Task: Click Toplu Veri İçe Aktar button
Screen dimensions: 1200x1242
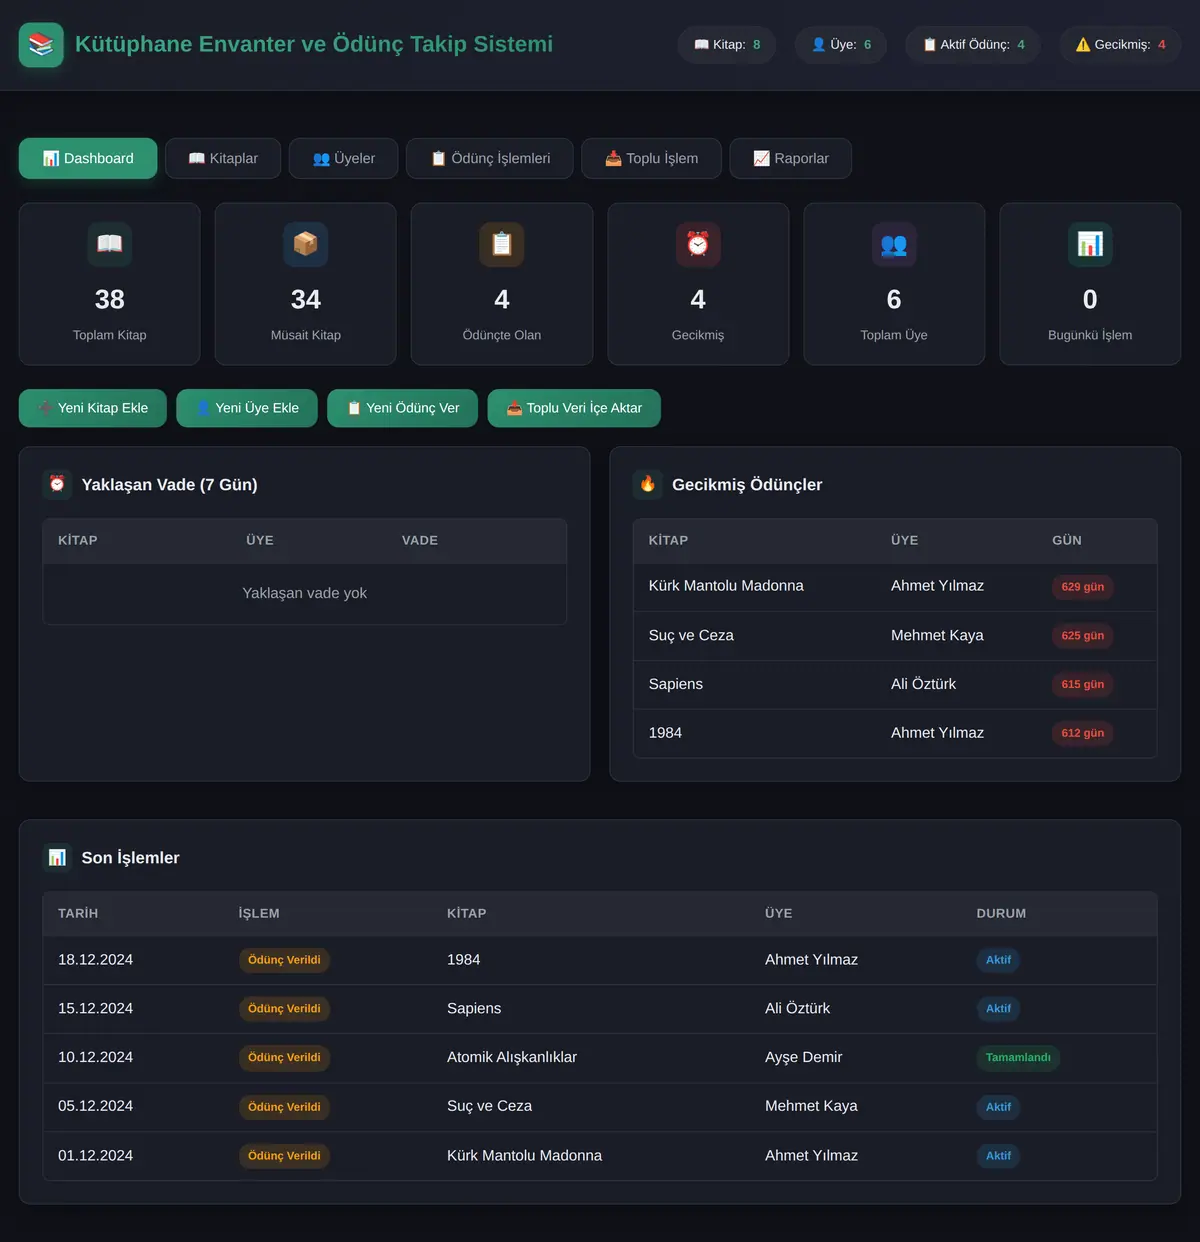Action: (574, 408)
